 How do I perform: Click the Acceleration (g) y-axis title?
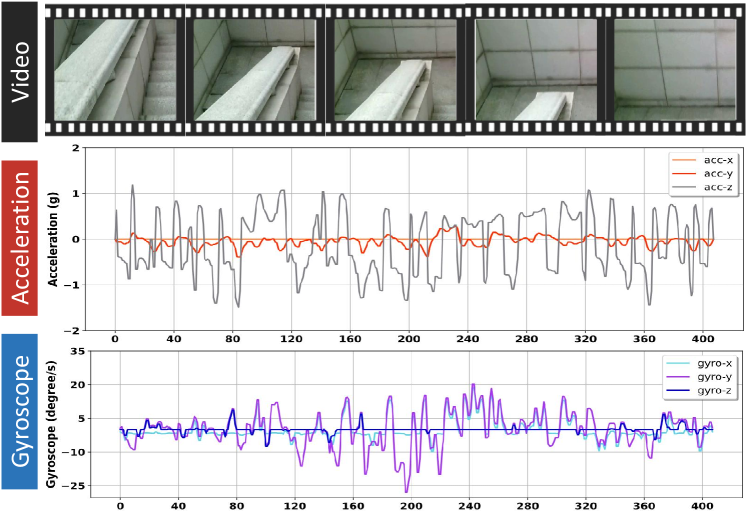coord(53,239)
